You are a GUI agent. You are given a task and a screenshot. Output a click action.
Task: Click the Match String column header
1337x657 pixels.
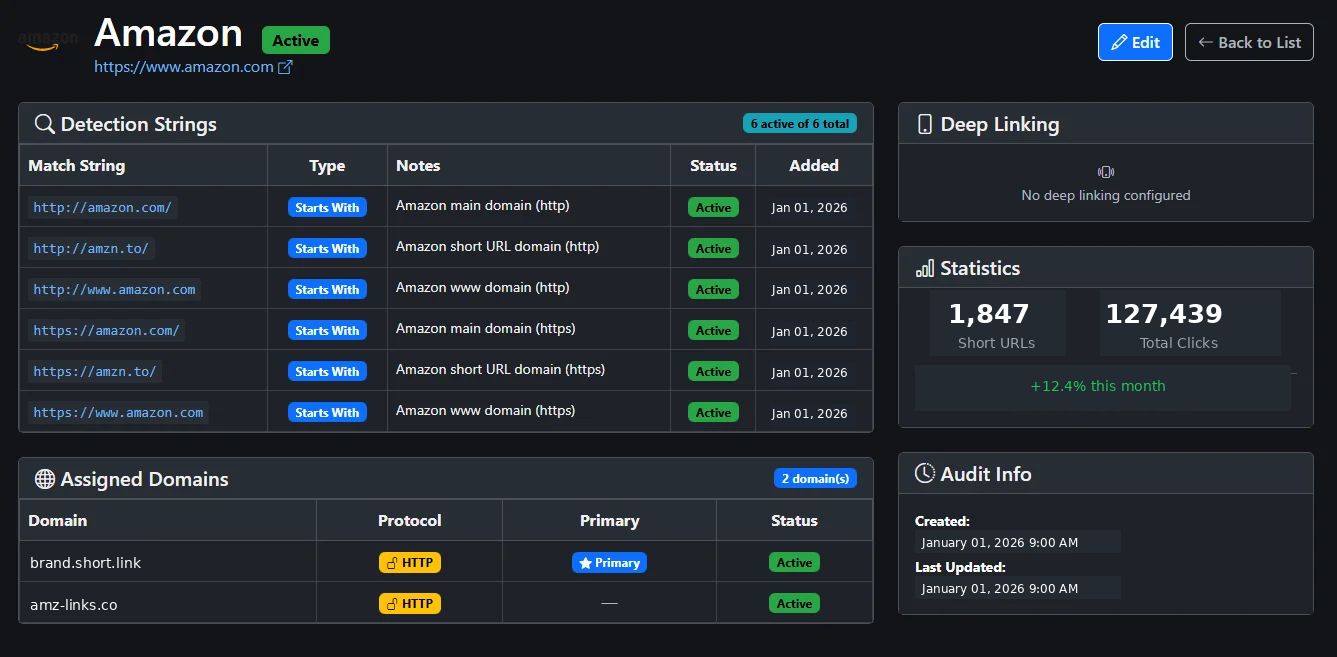pos(77,166)
